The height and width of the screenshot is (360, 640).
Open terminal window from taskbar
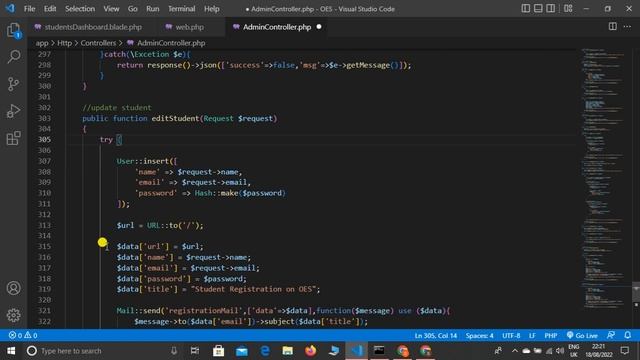click(x=379, y=351)
